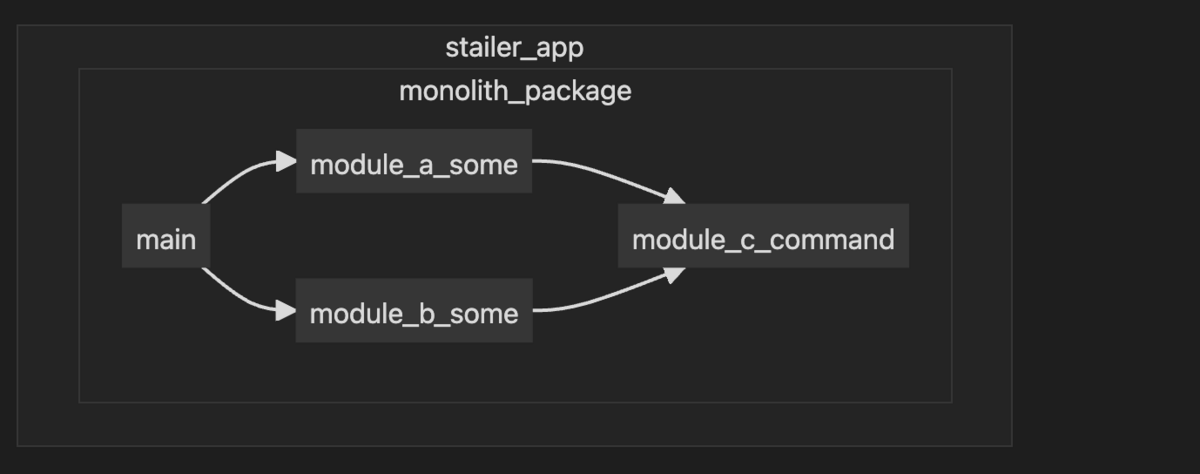Click upper arrowhead entering module_c_command

(x=675, y=196)
